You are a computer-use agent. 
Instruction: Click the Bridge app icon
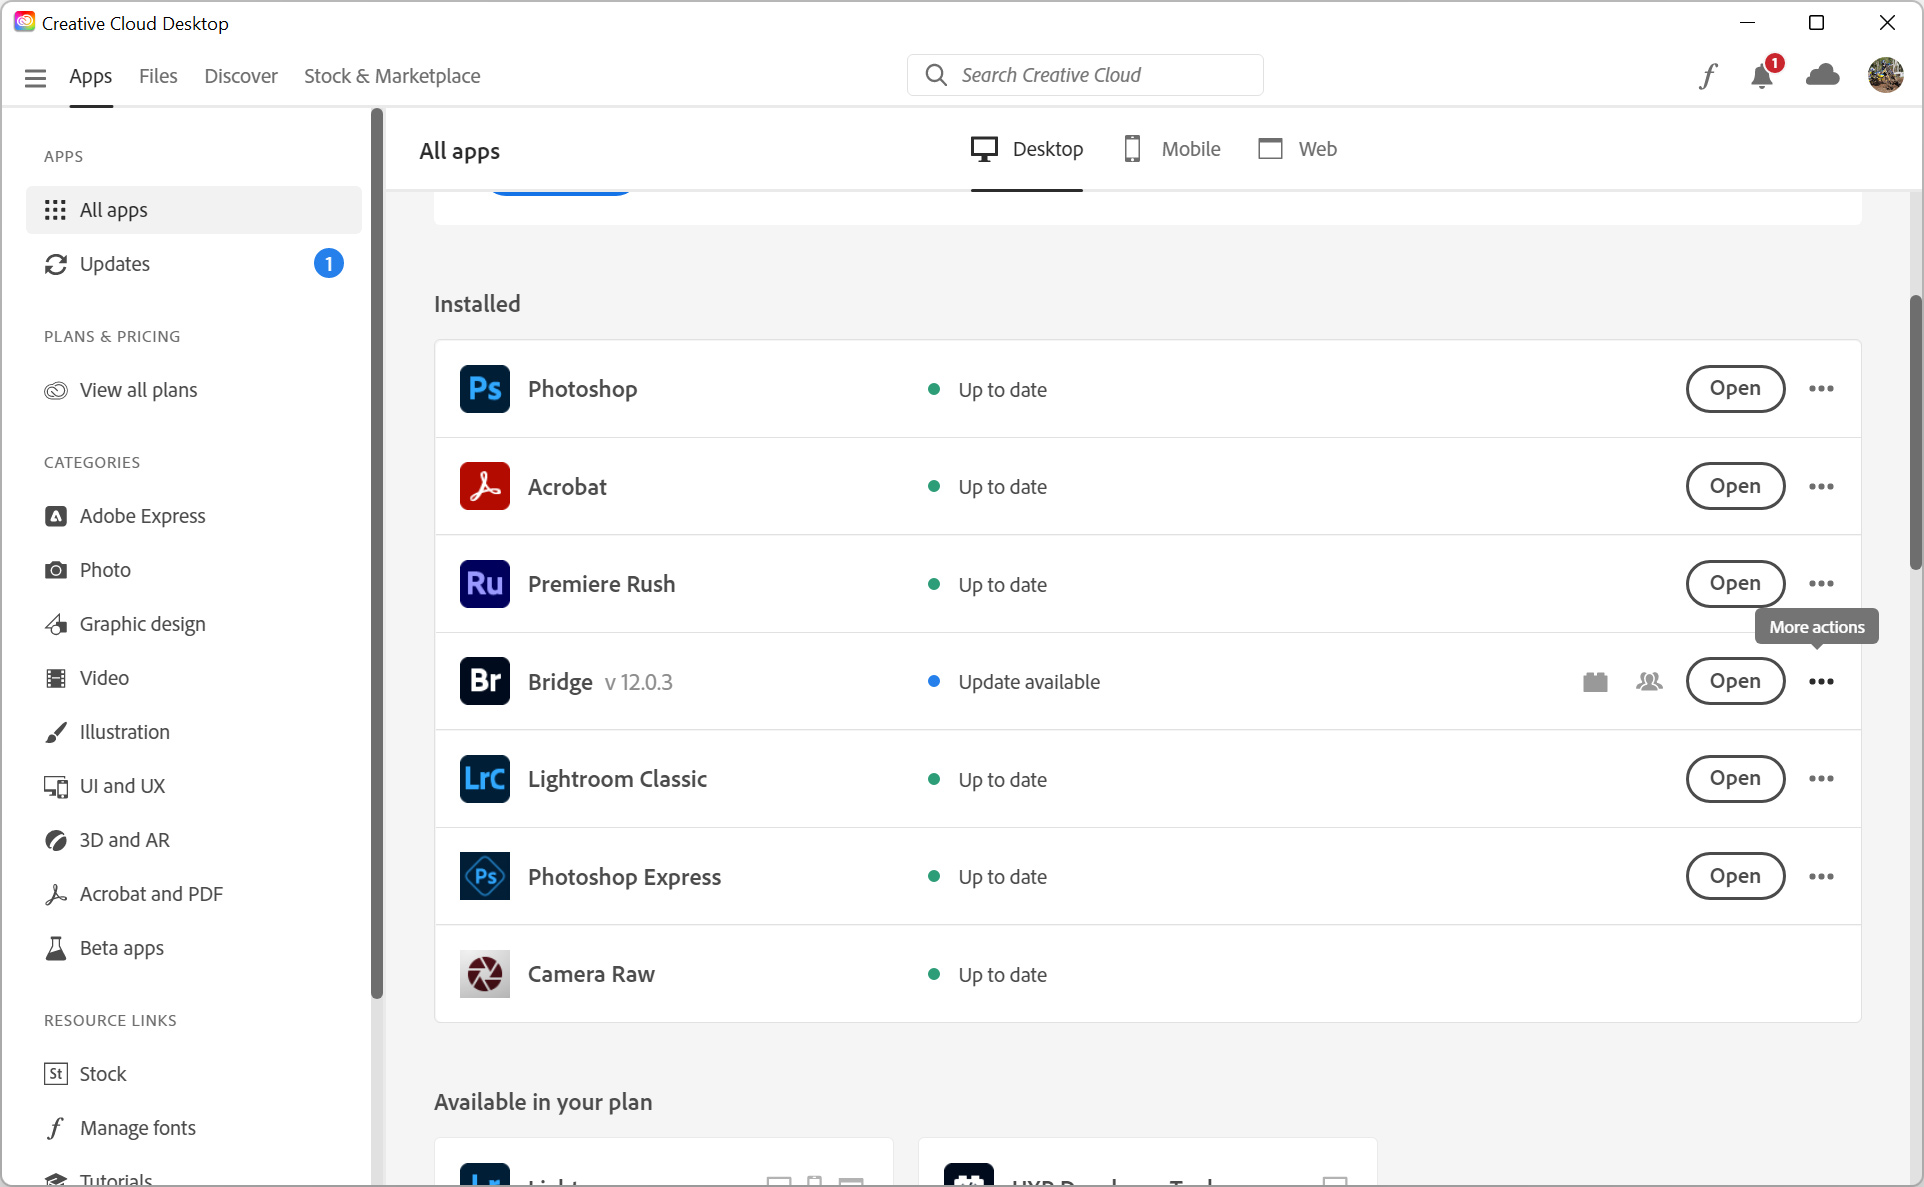pos(485,680)
